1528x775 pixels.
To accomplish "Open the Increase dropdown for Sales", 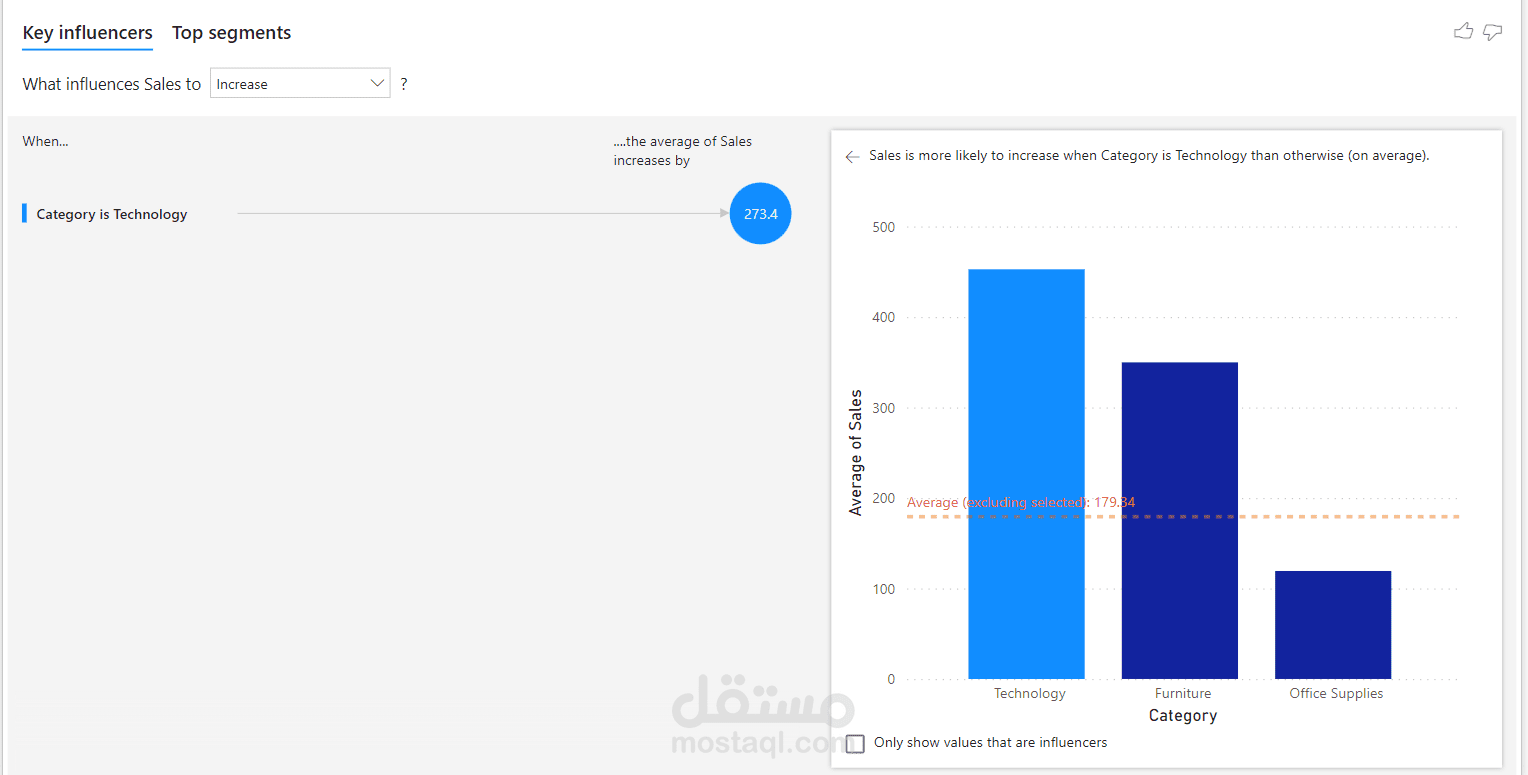I will tap(300, 84).
